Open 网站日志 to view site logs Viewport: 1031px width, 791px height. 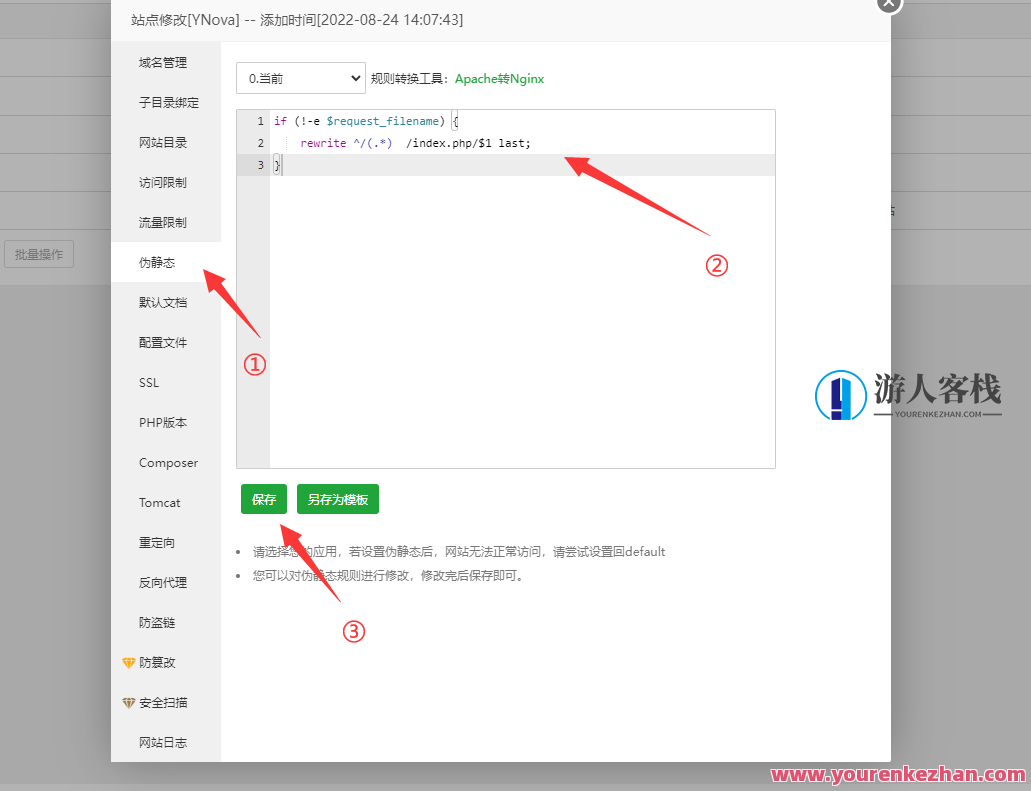(161, 742)
